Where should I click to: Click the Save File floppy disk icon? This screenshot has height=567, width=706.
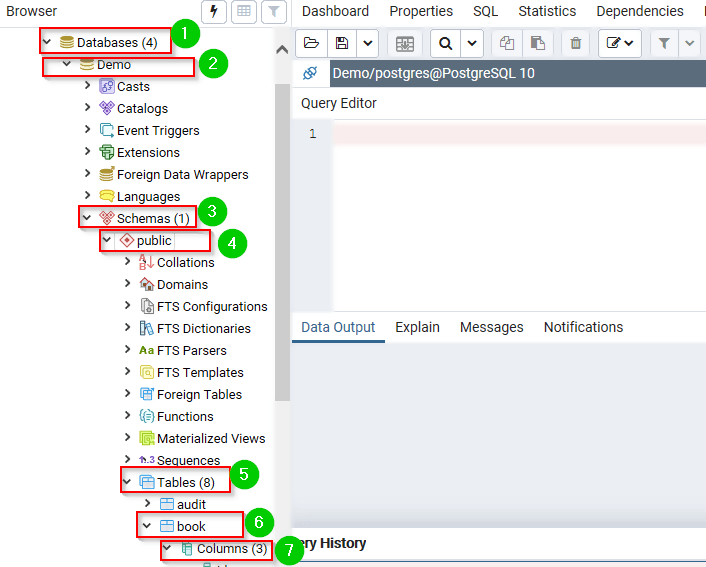point(342,43)
